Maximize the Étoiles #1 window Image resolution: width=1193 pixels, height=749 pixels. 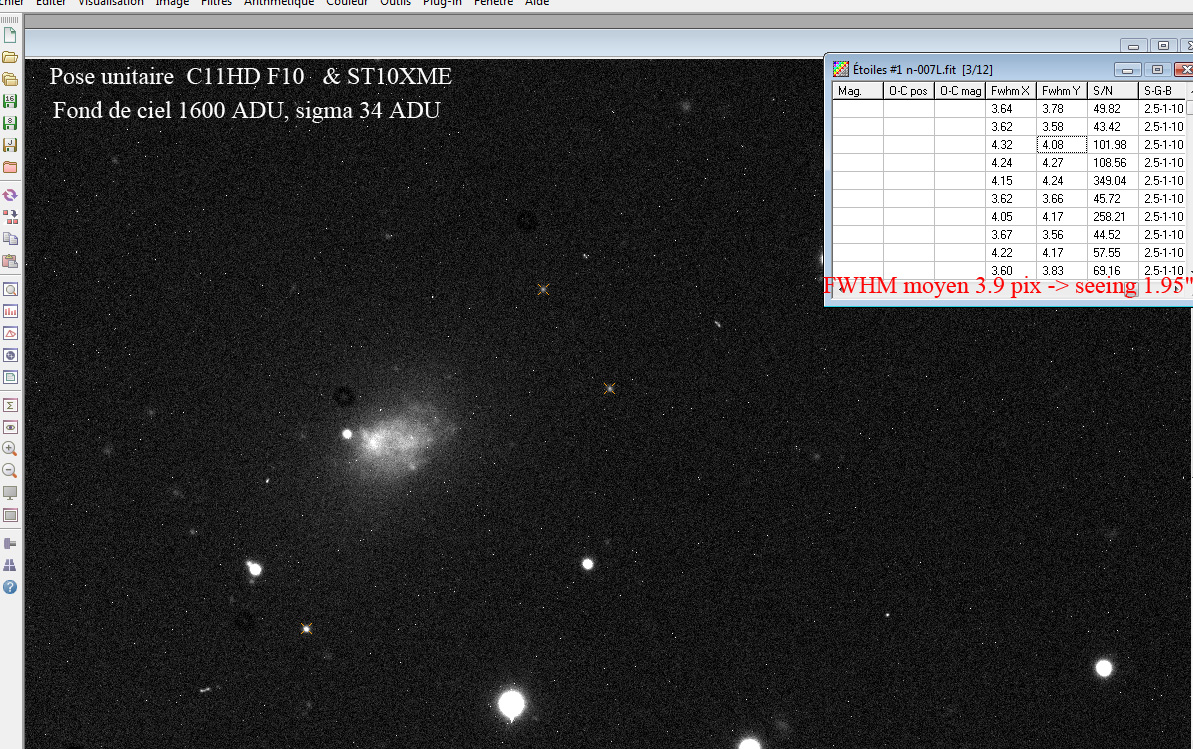pyautogui.click(x=1157, y=69)
